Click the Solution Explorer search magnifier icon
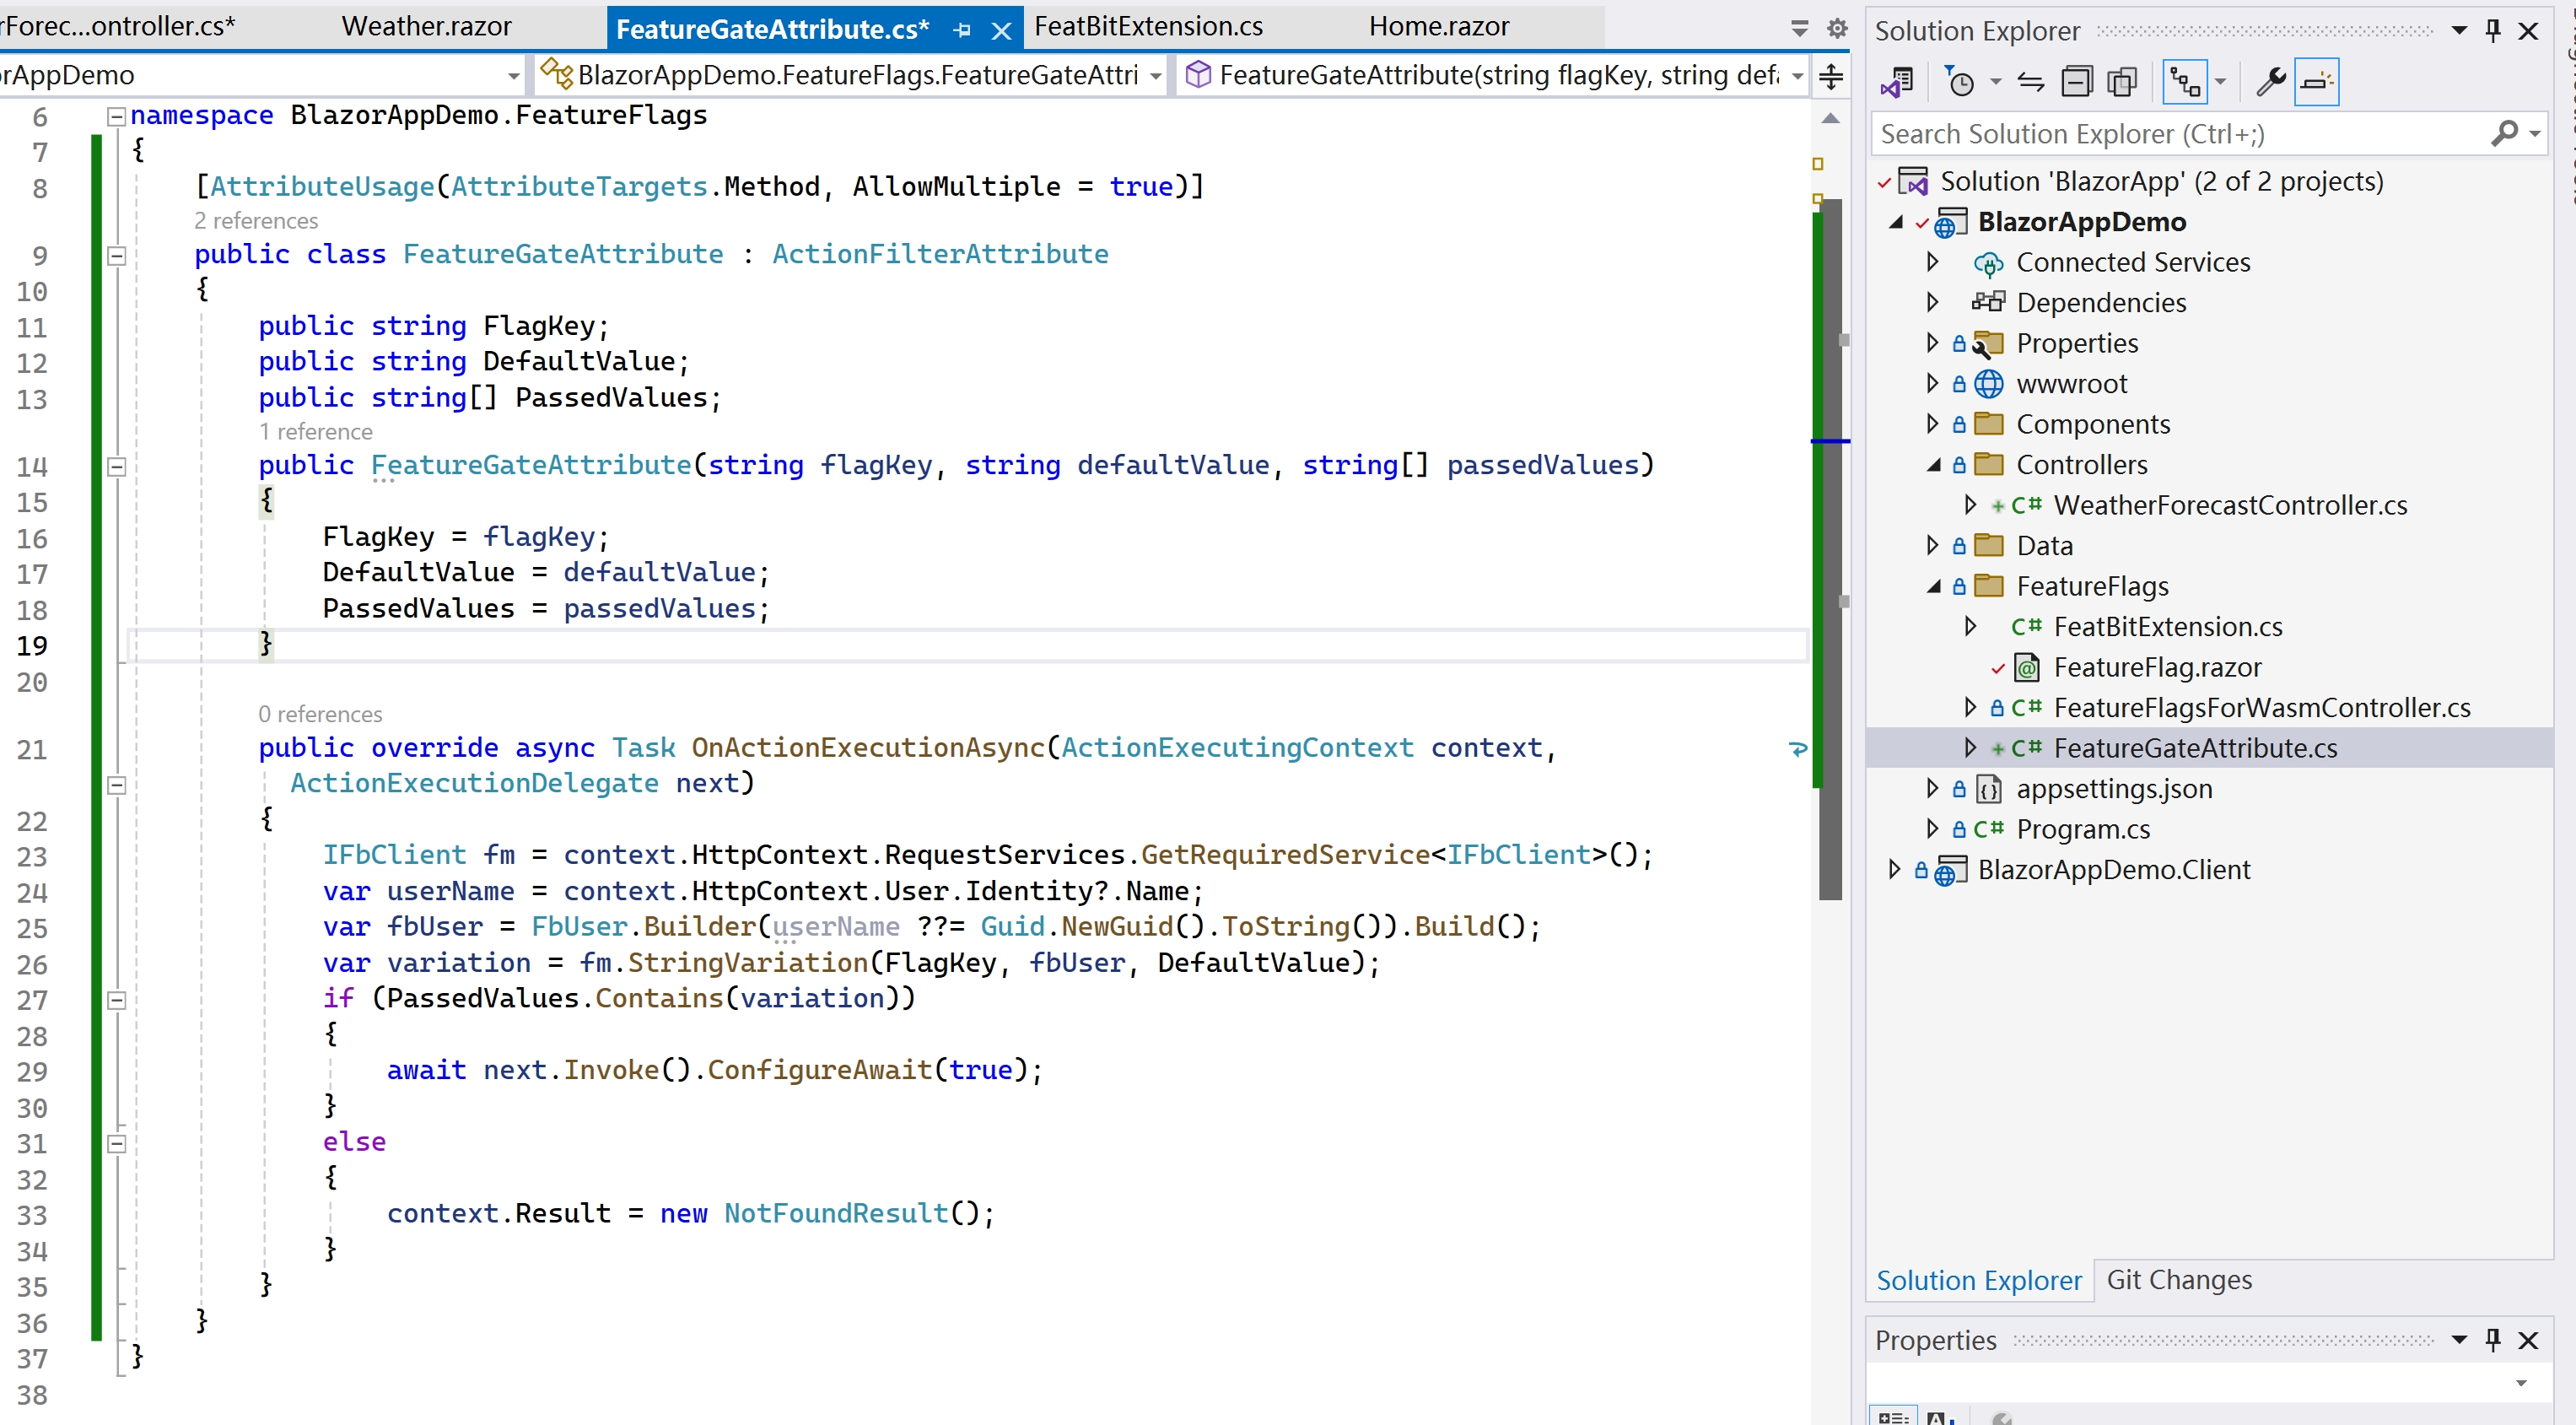The height and width of the screenshot is (1425, 2576). (x=2505, y=133)
